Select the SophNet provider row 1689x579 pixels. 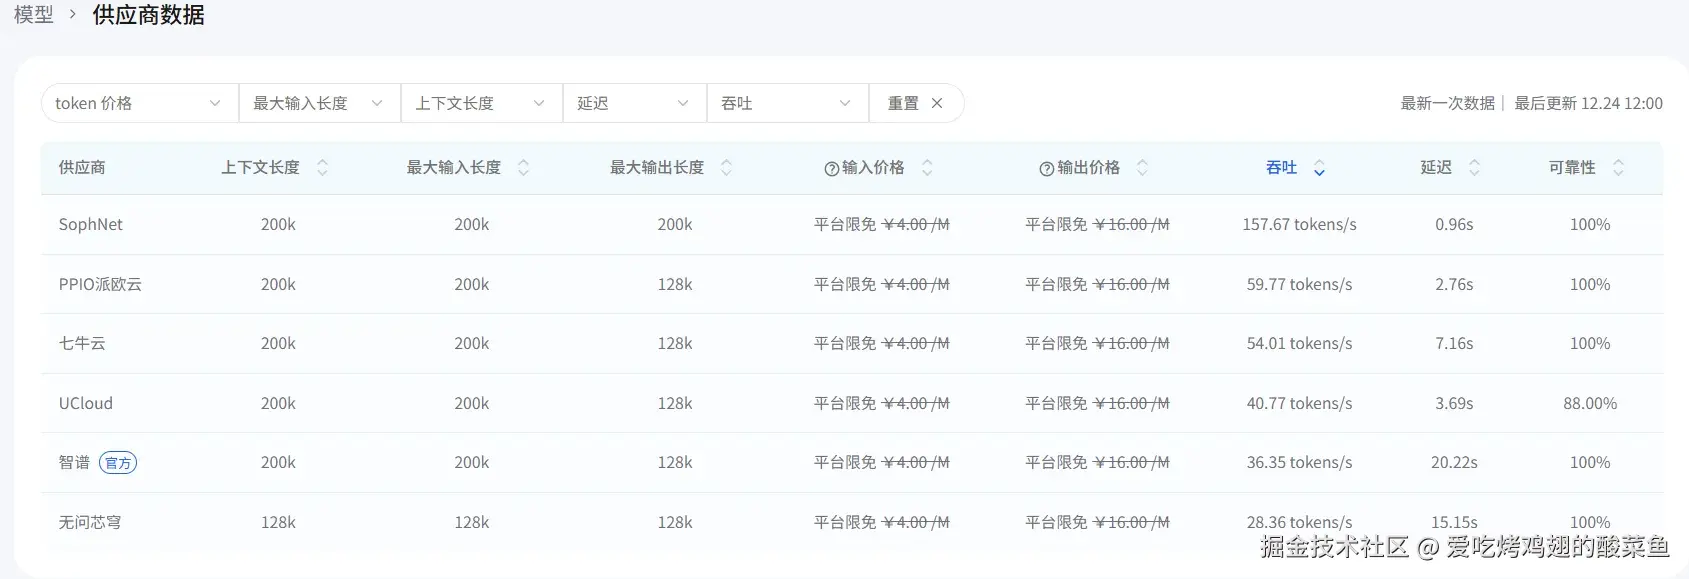(91, 225)
